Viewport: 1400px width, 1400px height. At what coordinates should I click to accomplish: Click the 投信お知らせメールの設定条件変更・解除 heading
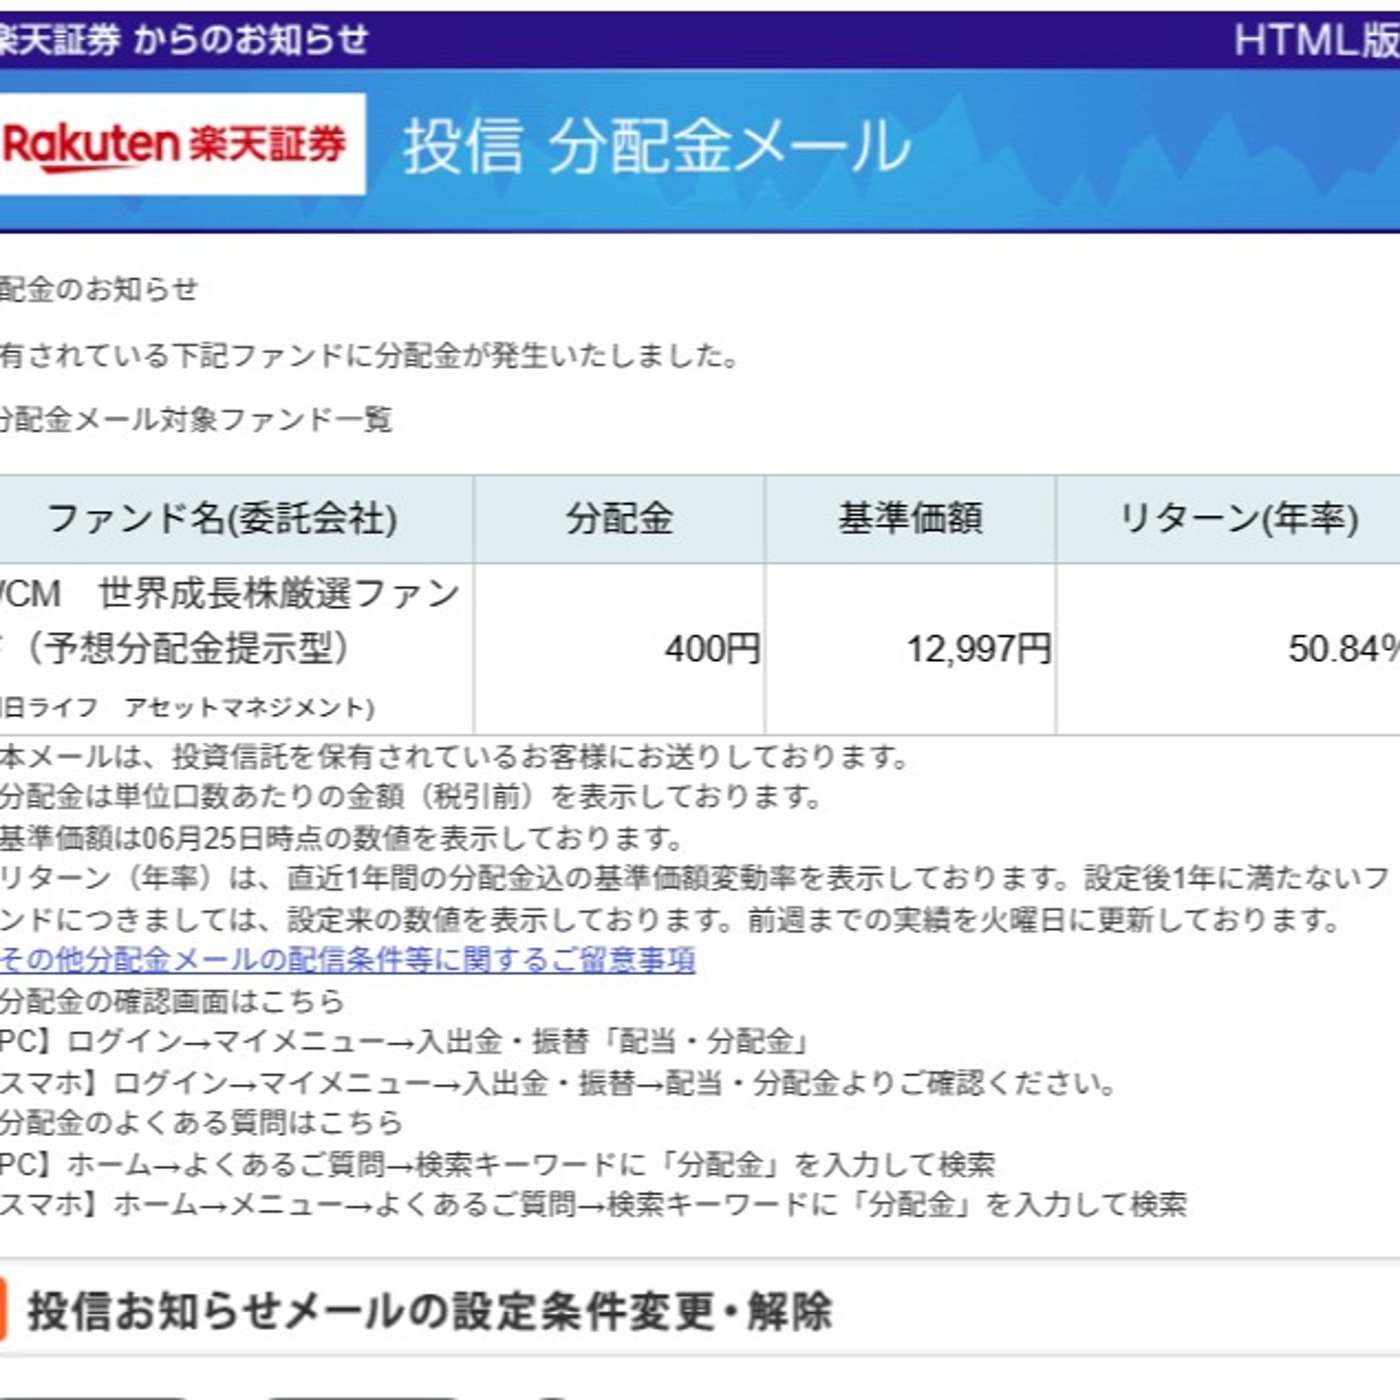429,1311
